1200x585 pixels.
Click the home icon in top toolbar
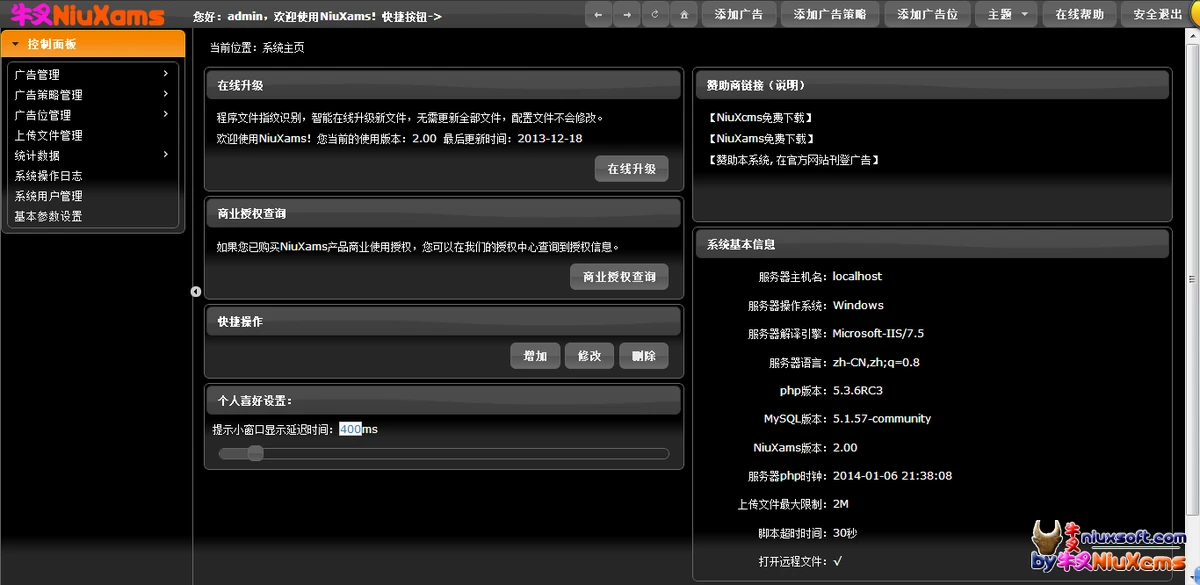pyautogui.click(x=683, y=14)
